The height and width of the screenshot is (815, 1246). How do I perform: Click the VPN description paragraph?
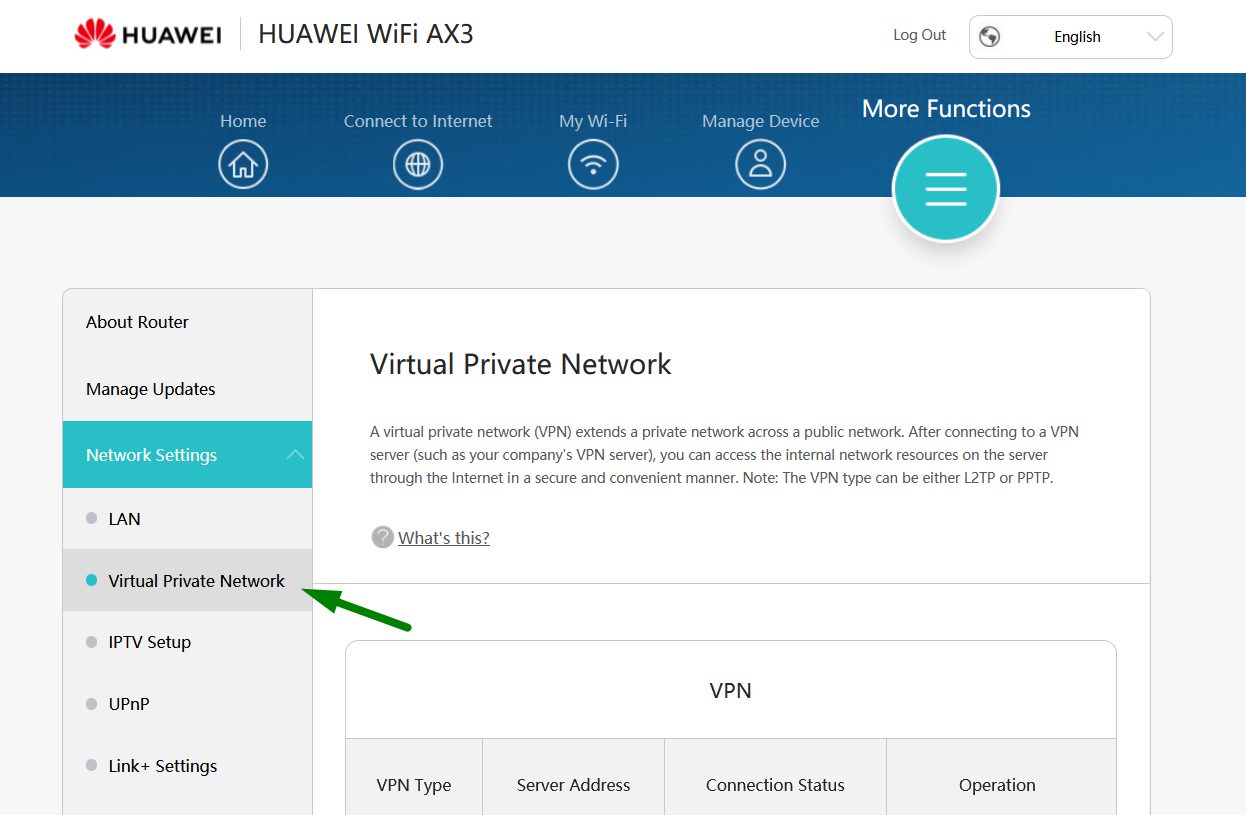[724, 455]
